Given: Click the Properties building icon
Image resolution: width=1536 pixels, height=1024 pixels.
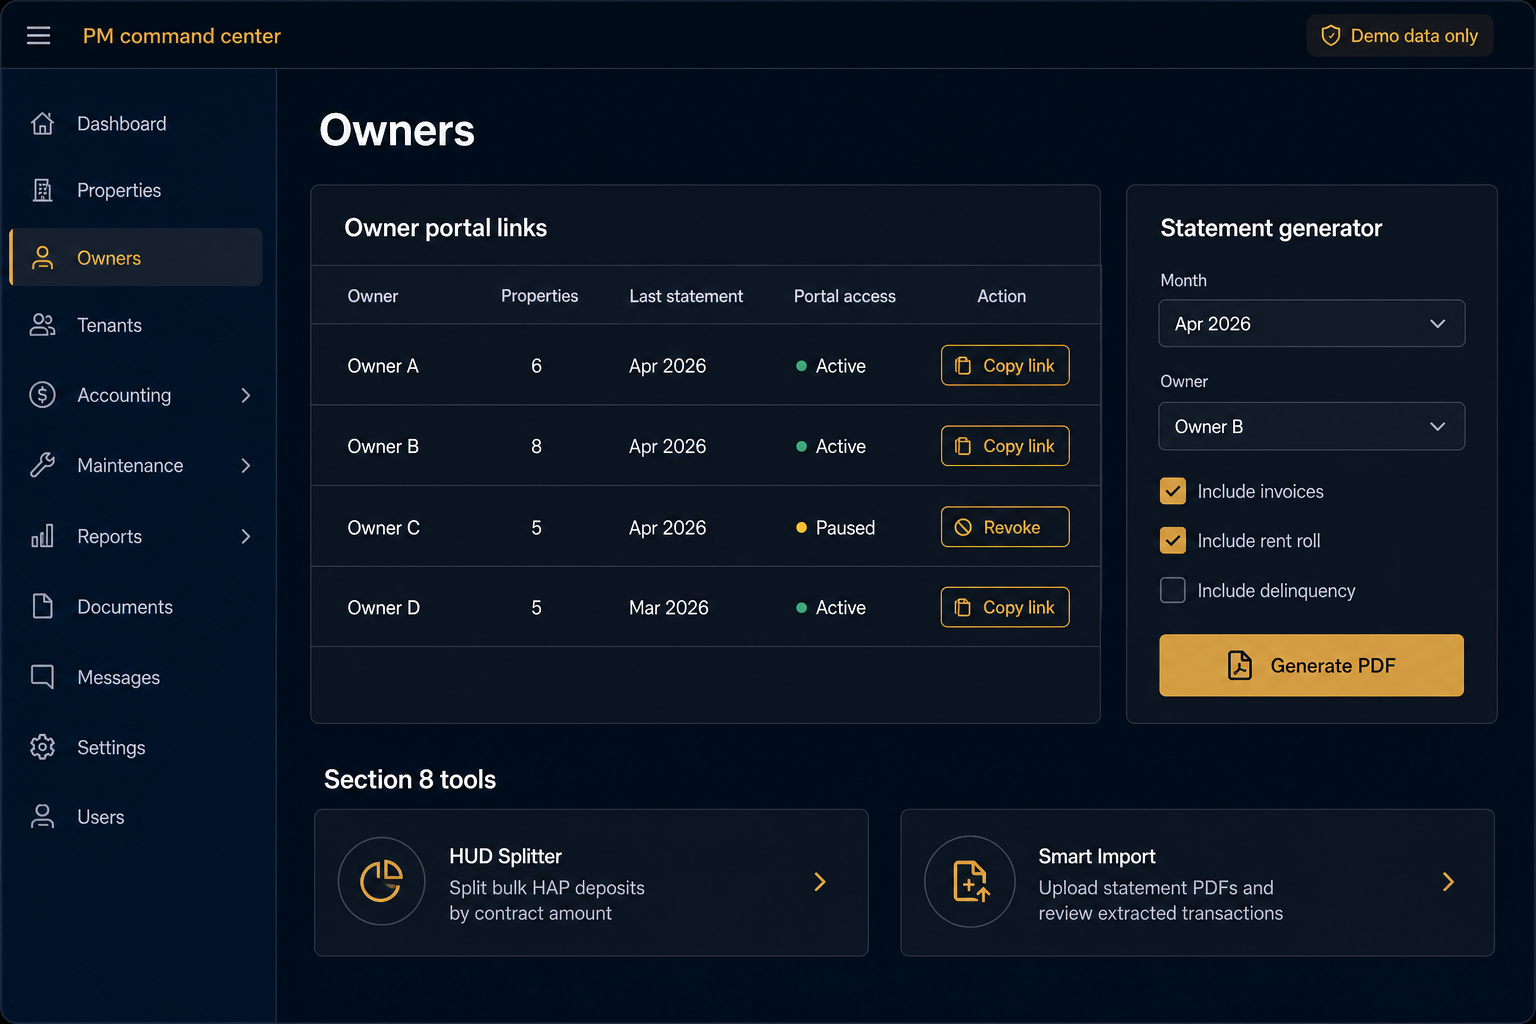Looking at the screenshot, I should tap(42, 190).
